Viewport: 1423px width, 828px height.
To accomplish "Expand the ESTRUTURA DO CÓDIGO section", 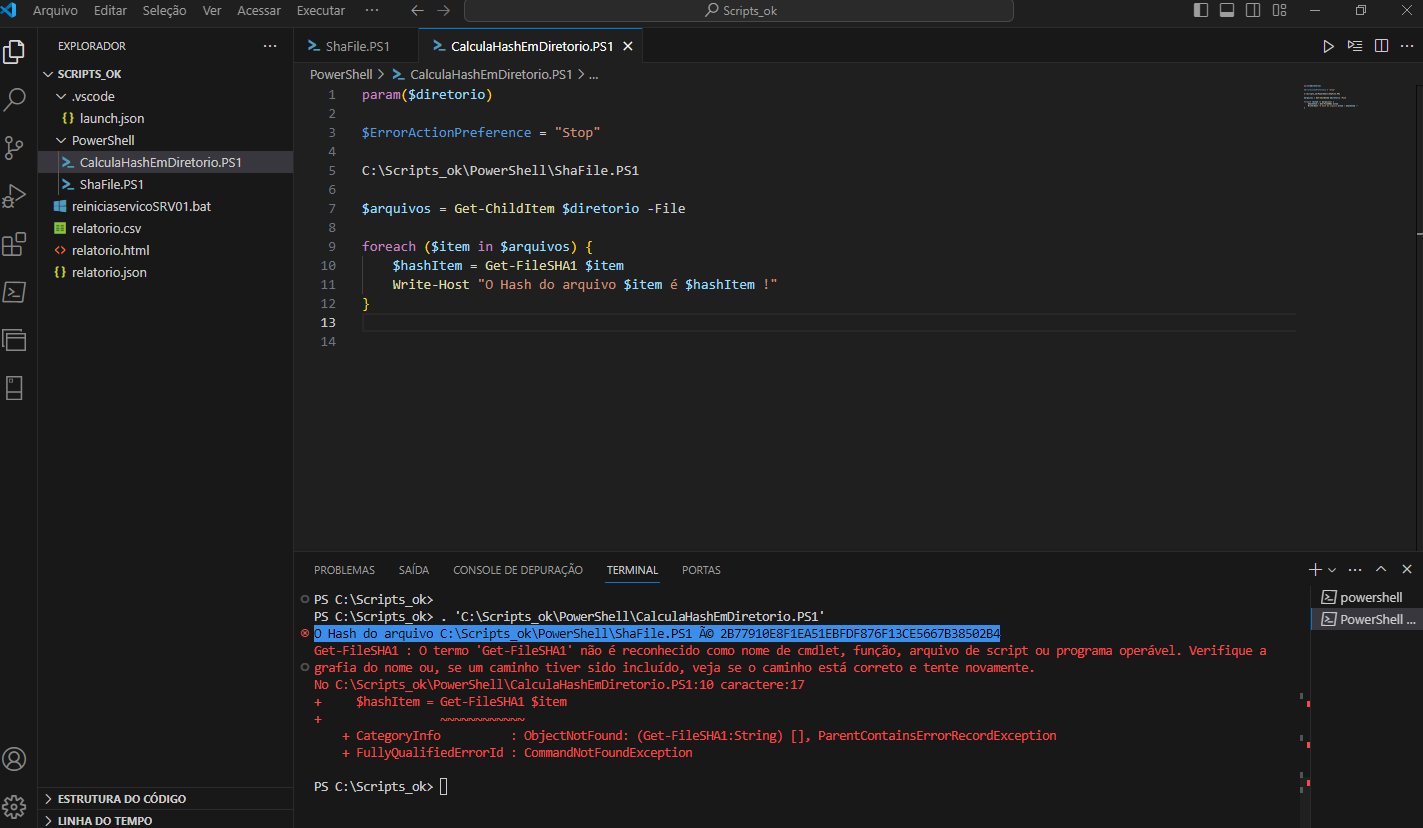I will 166,799.
